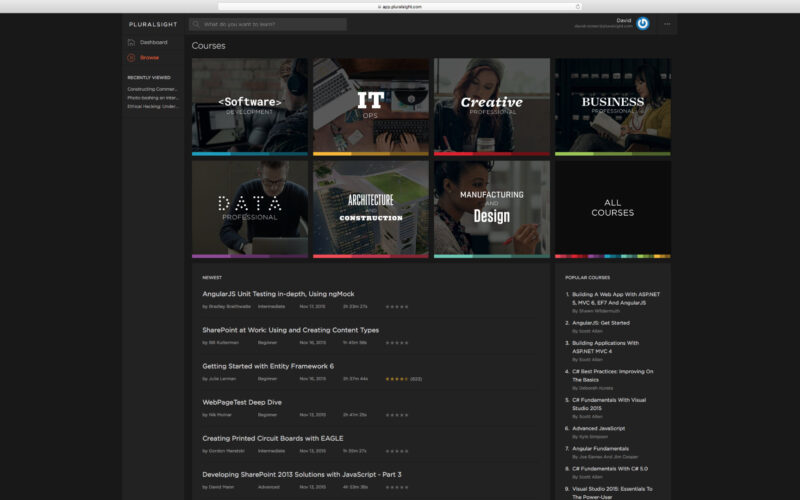800x500 pixels.
Task: Open 'WebPageTest Deep Dive' course
Action: pos(242,403)
